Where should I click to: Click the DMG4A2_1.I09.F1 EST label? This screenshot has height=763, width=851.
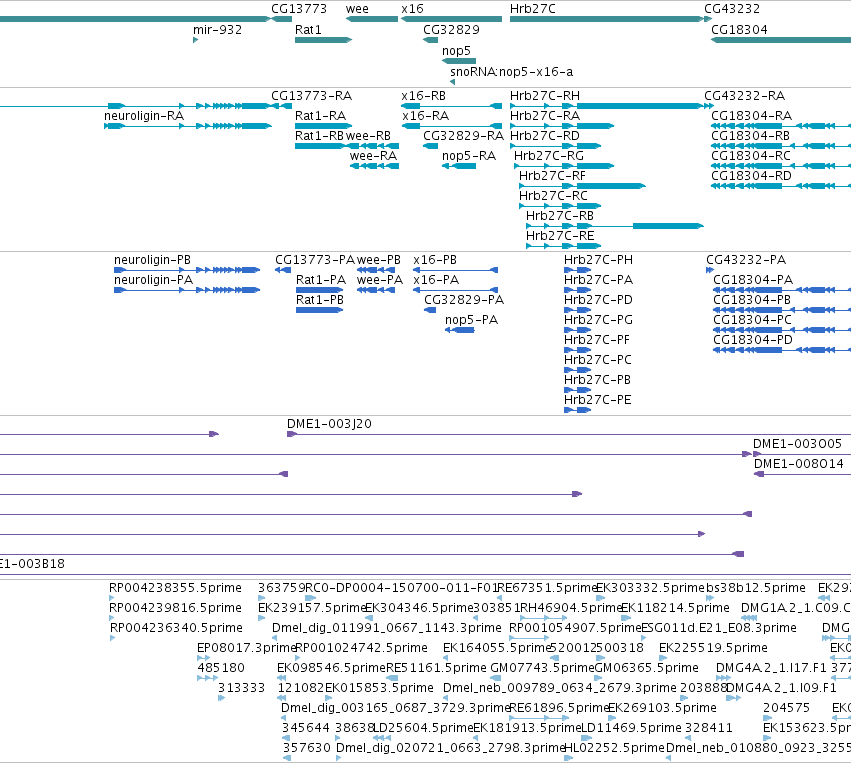pyautogui.click(x=781, y=688)
